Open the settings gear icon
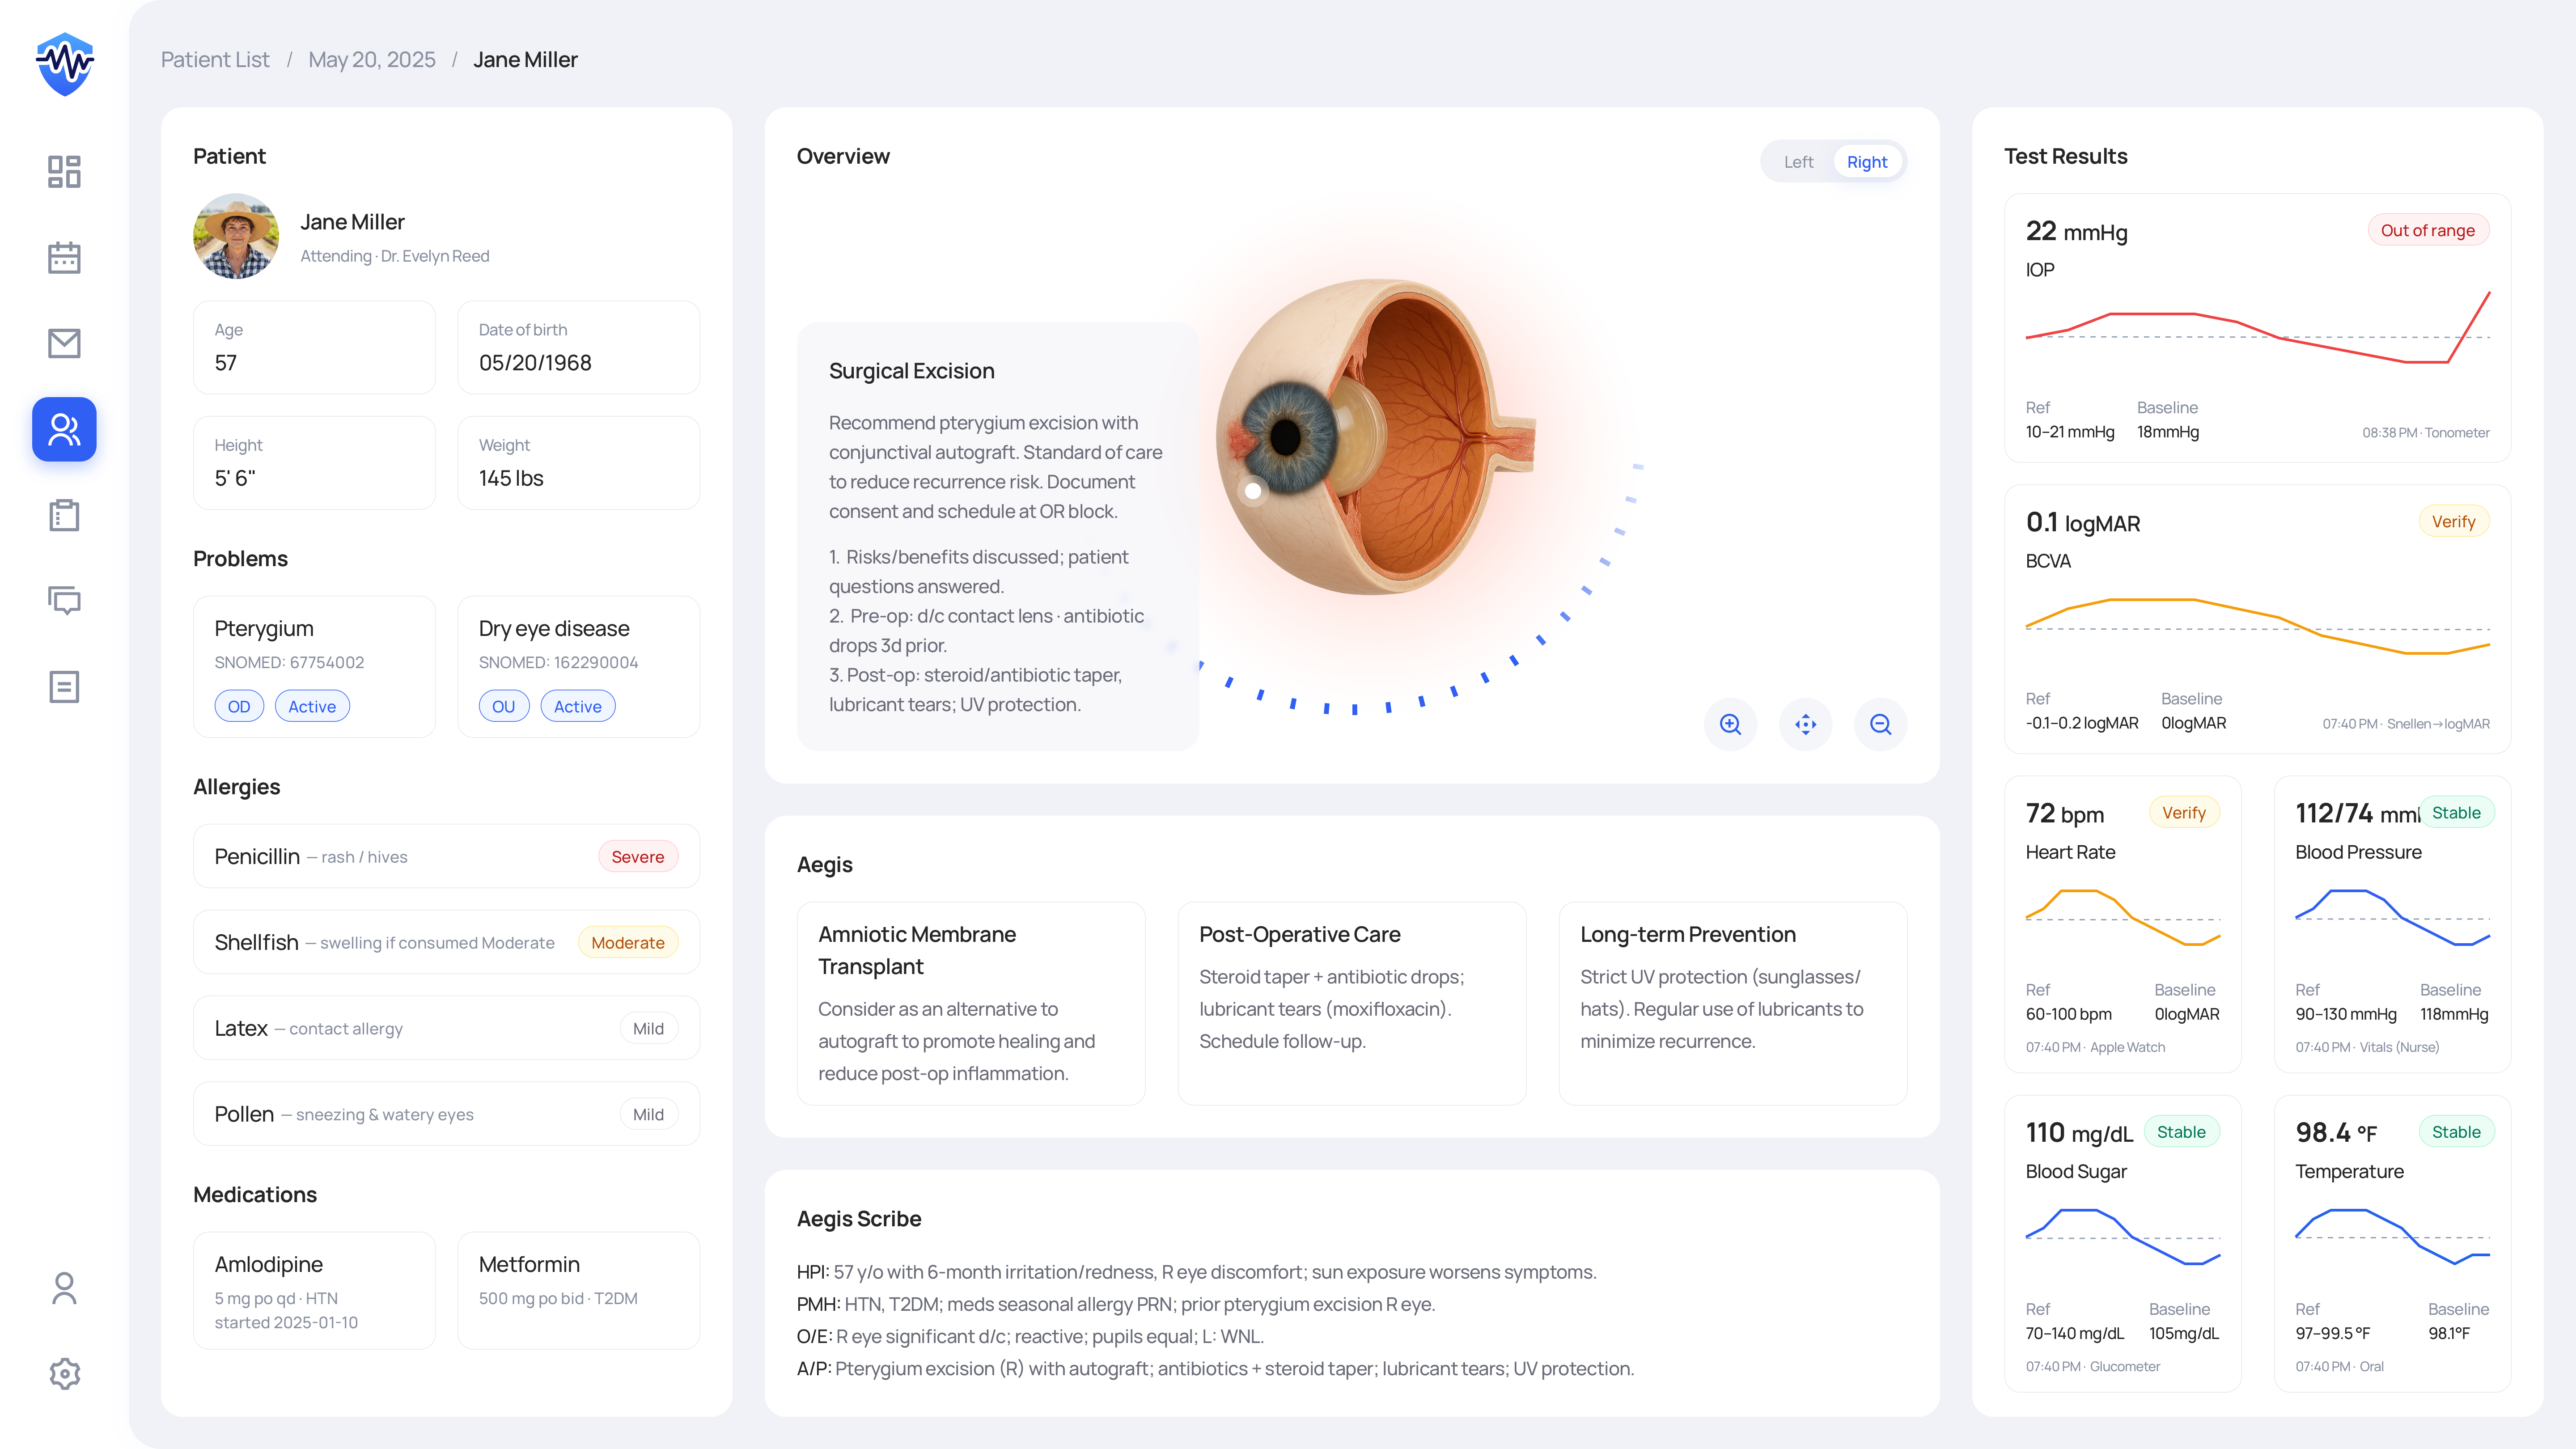2576x1449 pixels. pos(64,1373)
